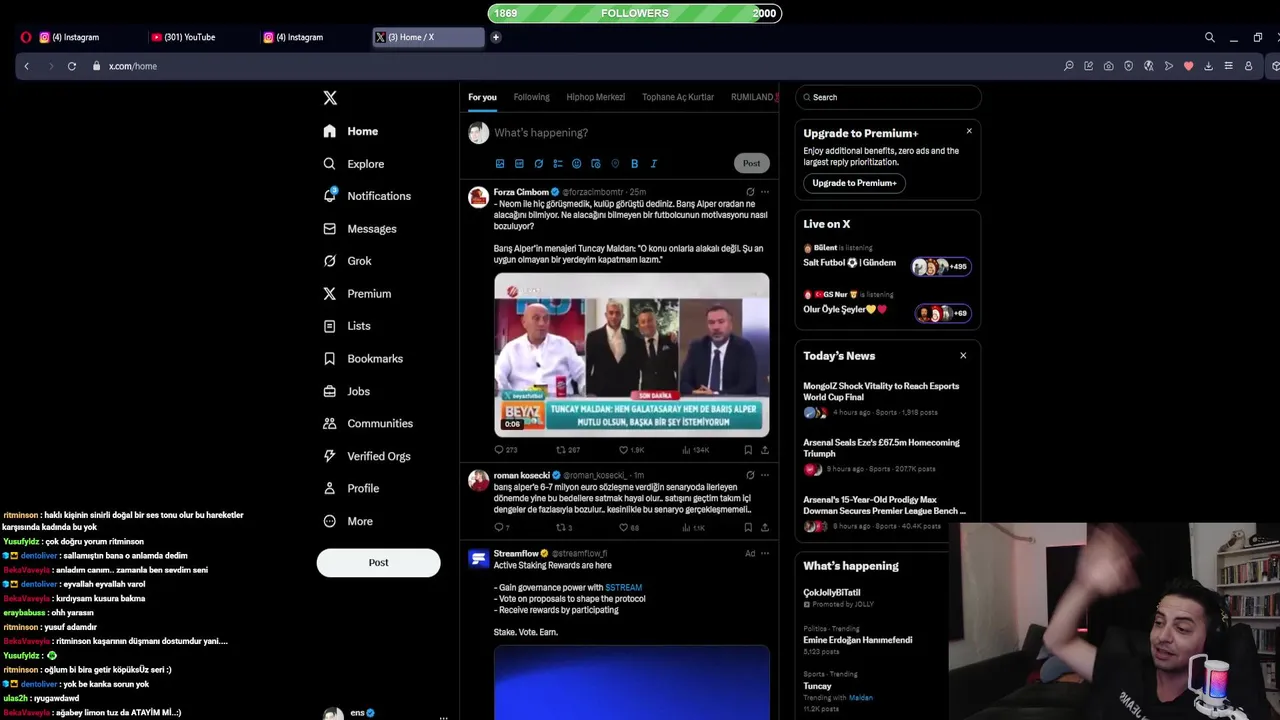Open Premium in the sidebar

[x=357, y=294]
